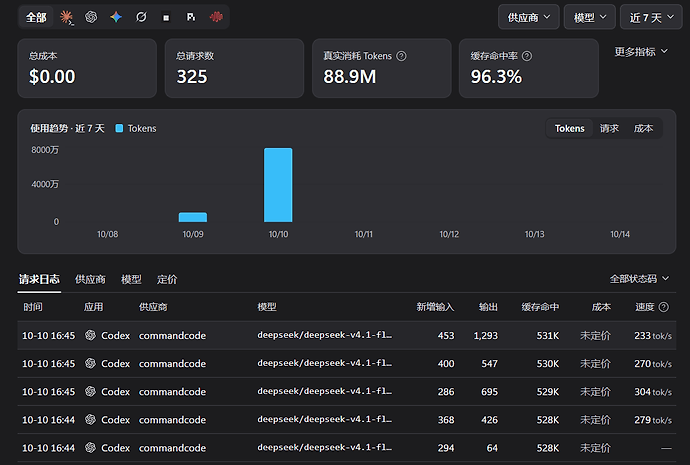Viewport: 690px width, 465px height.
Task: Click Codex icon in row with 1,293 output
Action: (x=90, y=335)
